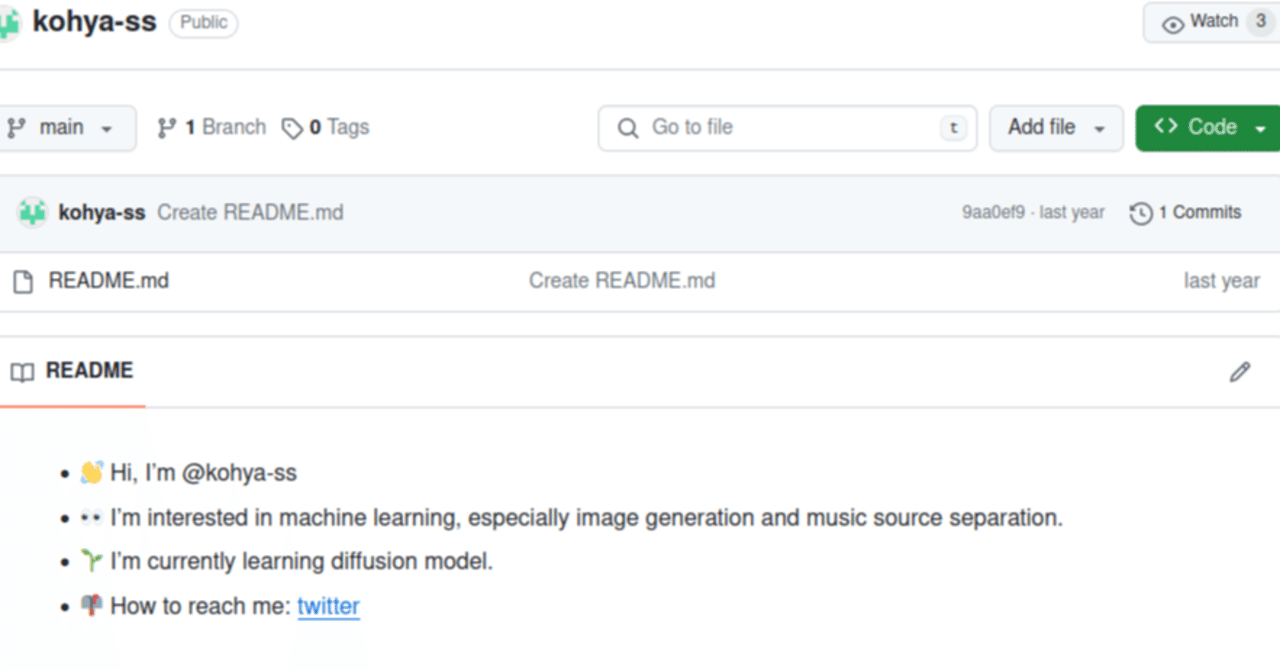View the 1 Commits history
Image resolution: width=1280 pixels, height=670 pixels.
pyautogui.click(x=1199, y=212)
